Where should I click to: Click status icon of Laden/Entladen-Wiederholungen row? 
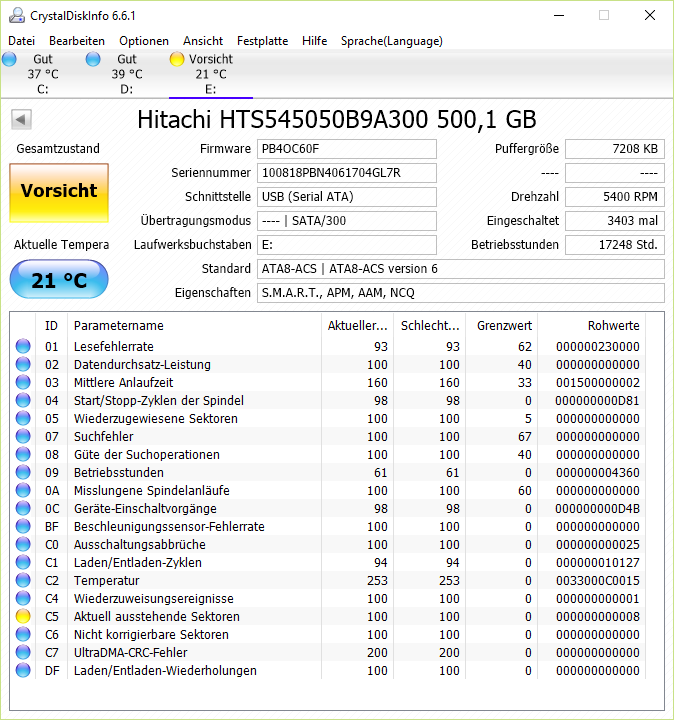(23, 670)
